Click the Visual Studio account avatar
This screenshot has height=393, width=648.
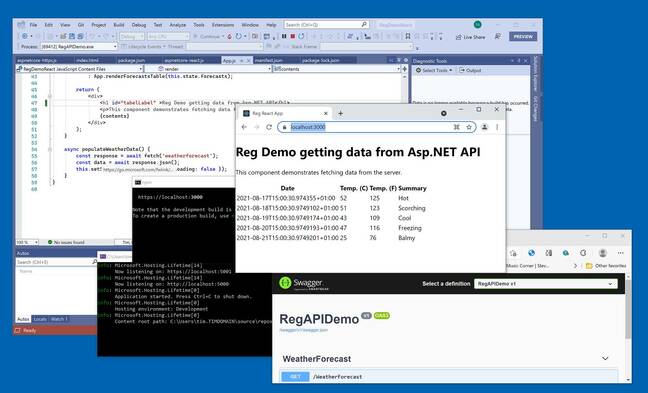(477, 24)
